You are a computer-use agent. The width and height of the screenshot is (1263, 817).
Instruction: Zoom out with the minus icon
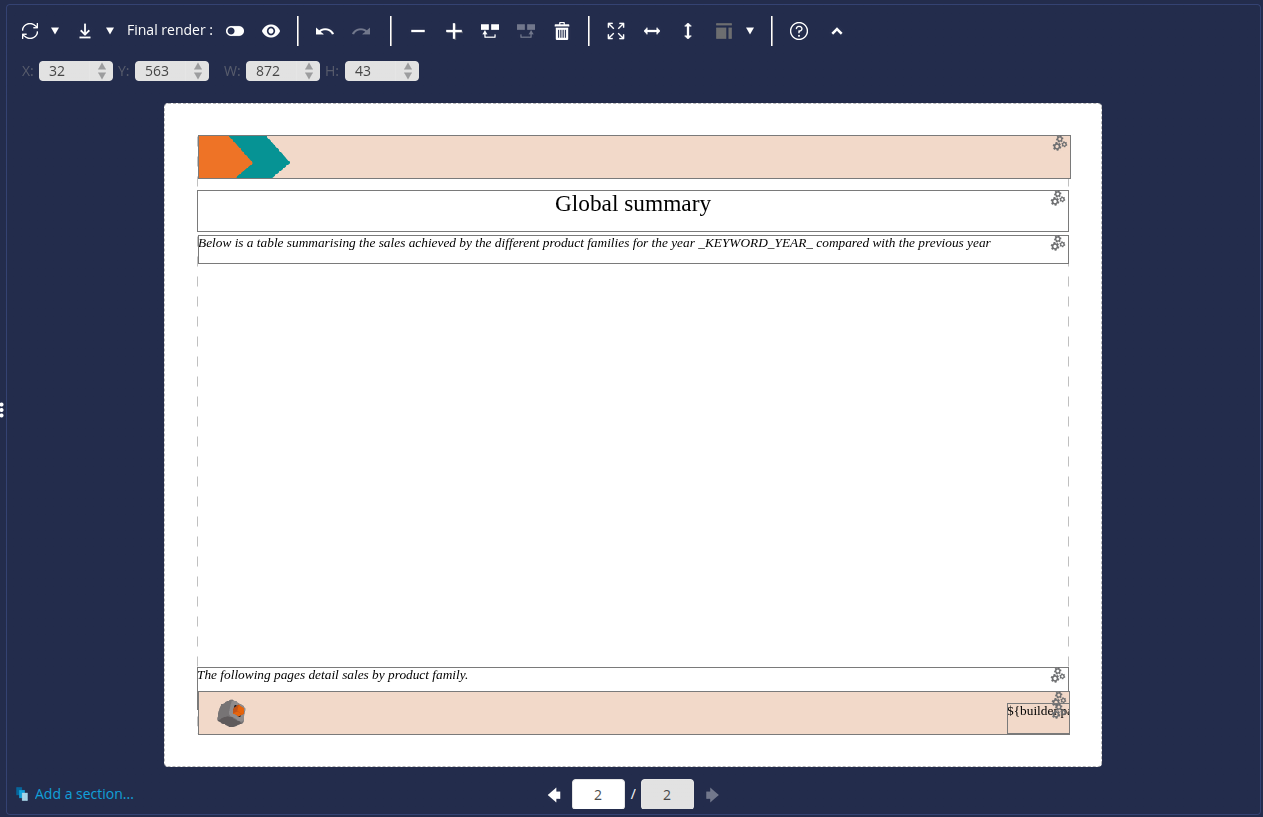(x=418, y=31)
